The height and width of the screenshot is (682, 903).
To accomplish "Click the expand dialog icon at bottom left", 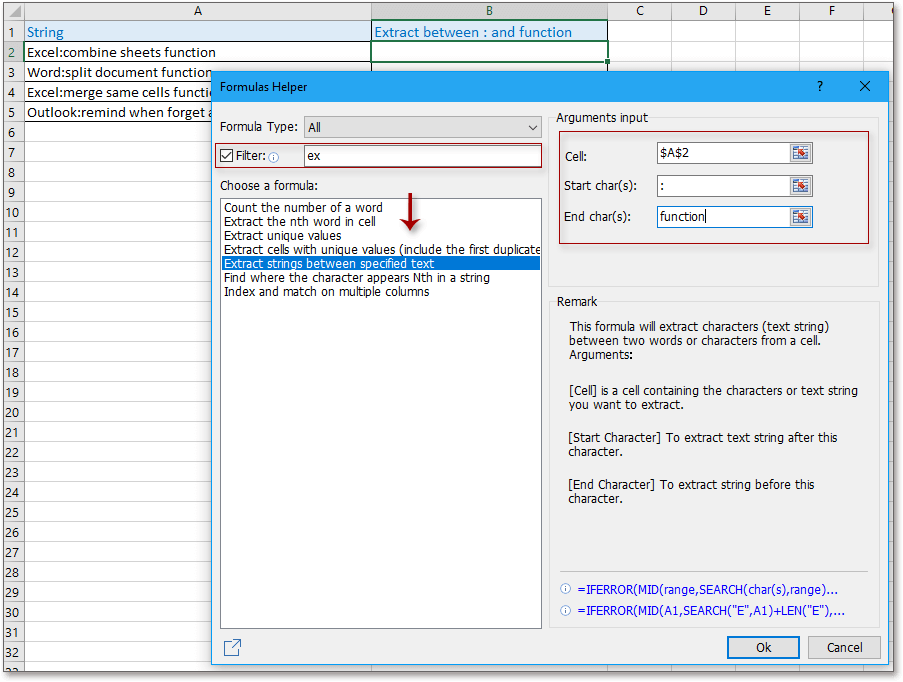I will 231,647.
